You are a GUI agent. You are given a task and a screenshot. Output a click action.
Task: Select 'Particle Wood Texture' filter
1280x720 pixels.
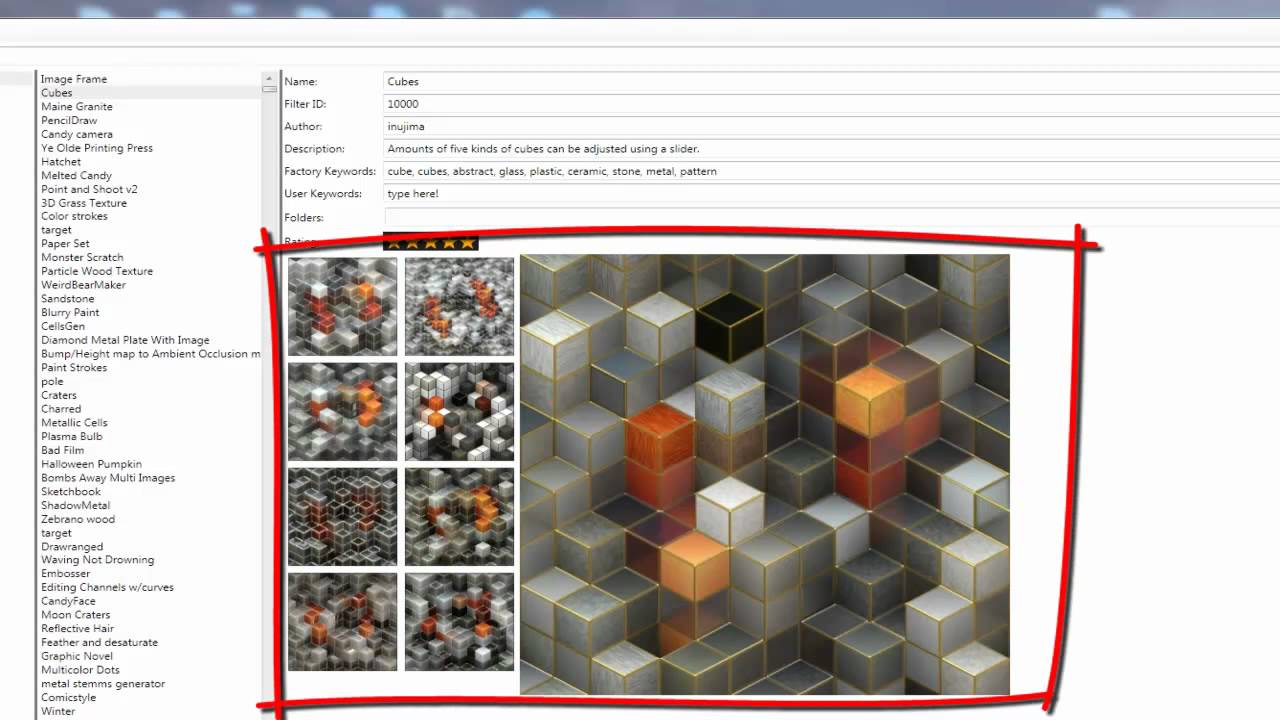pyautogui.click(x=97, y=271)
